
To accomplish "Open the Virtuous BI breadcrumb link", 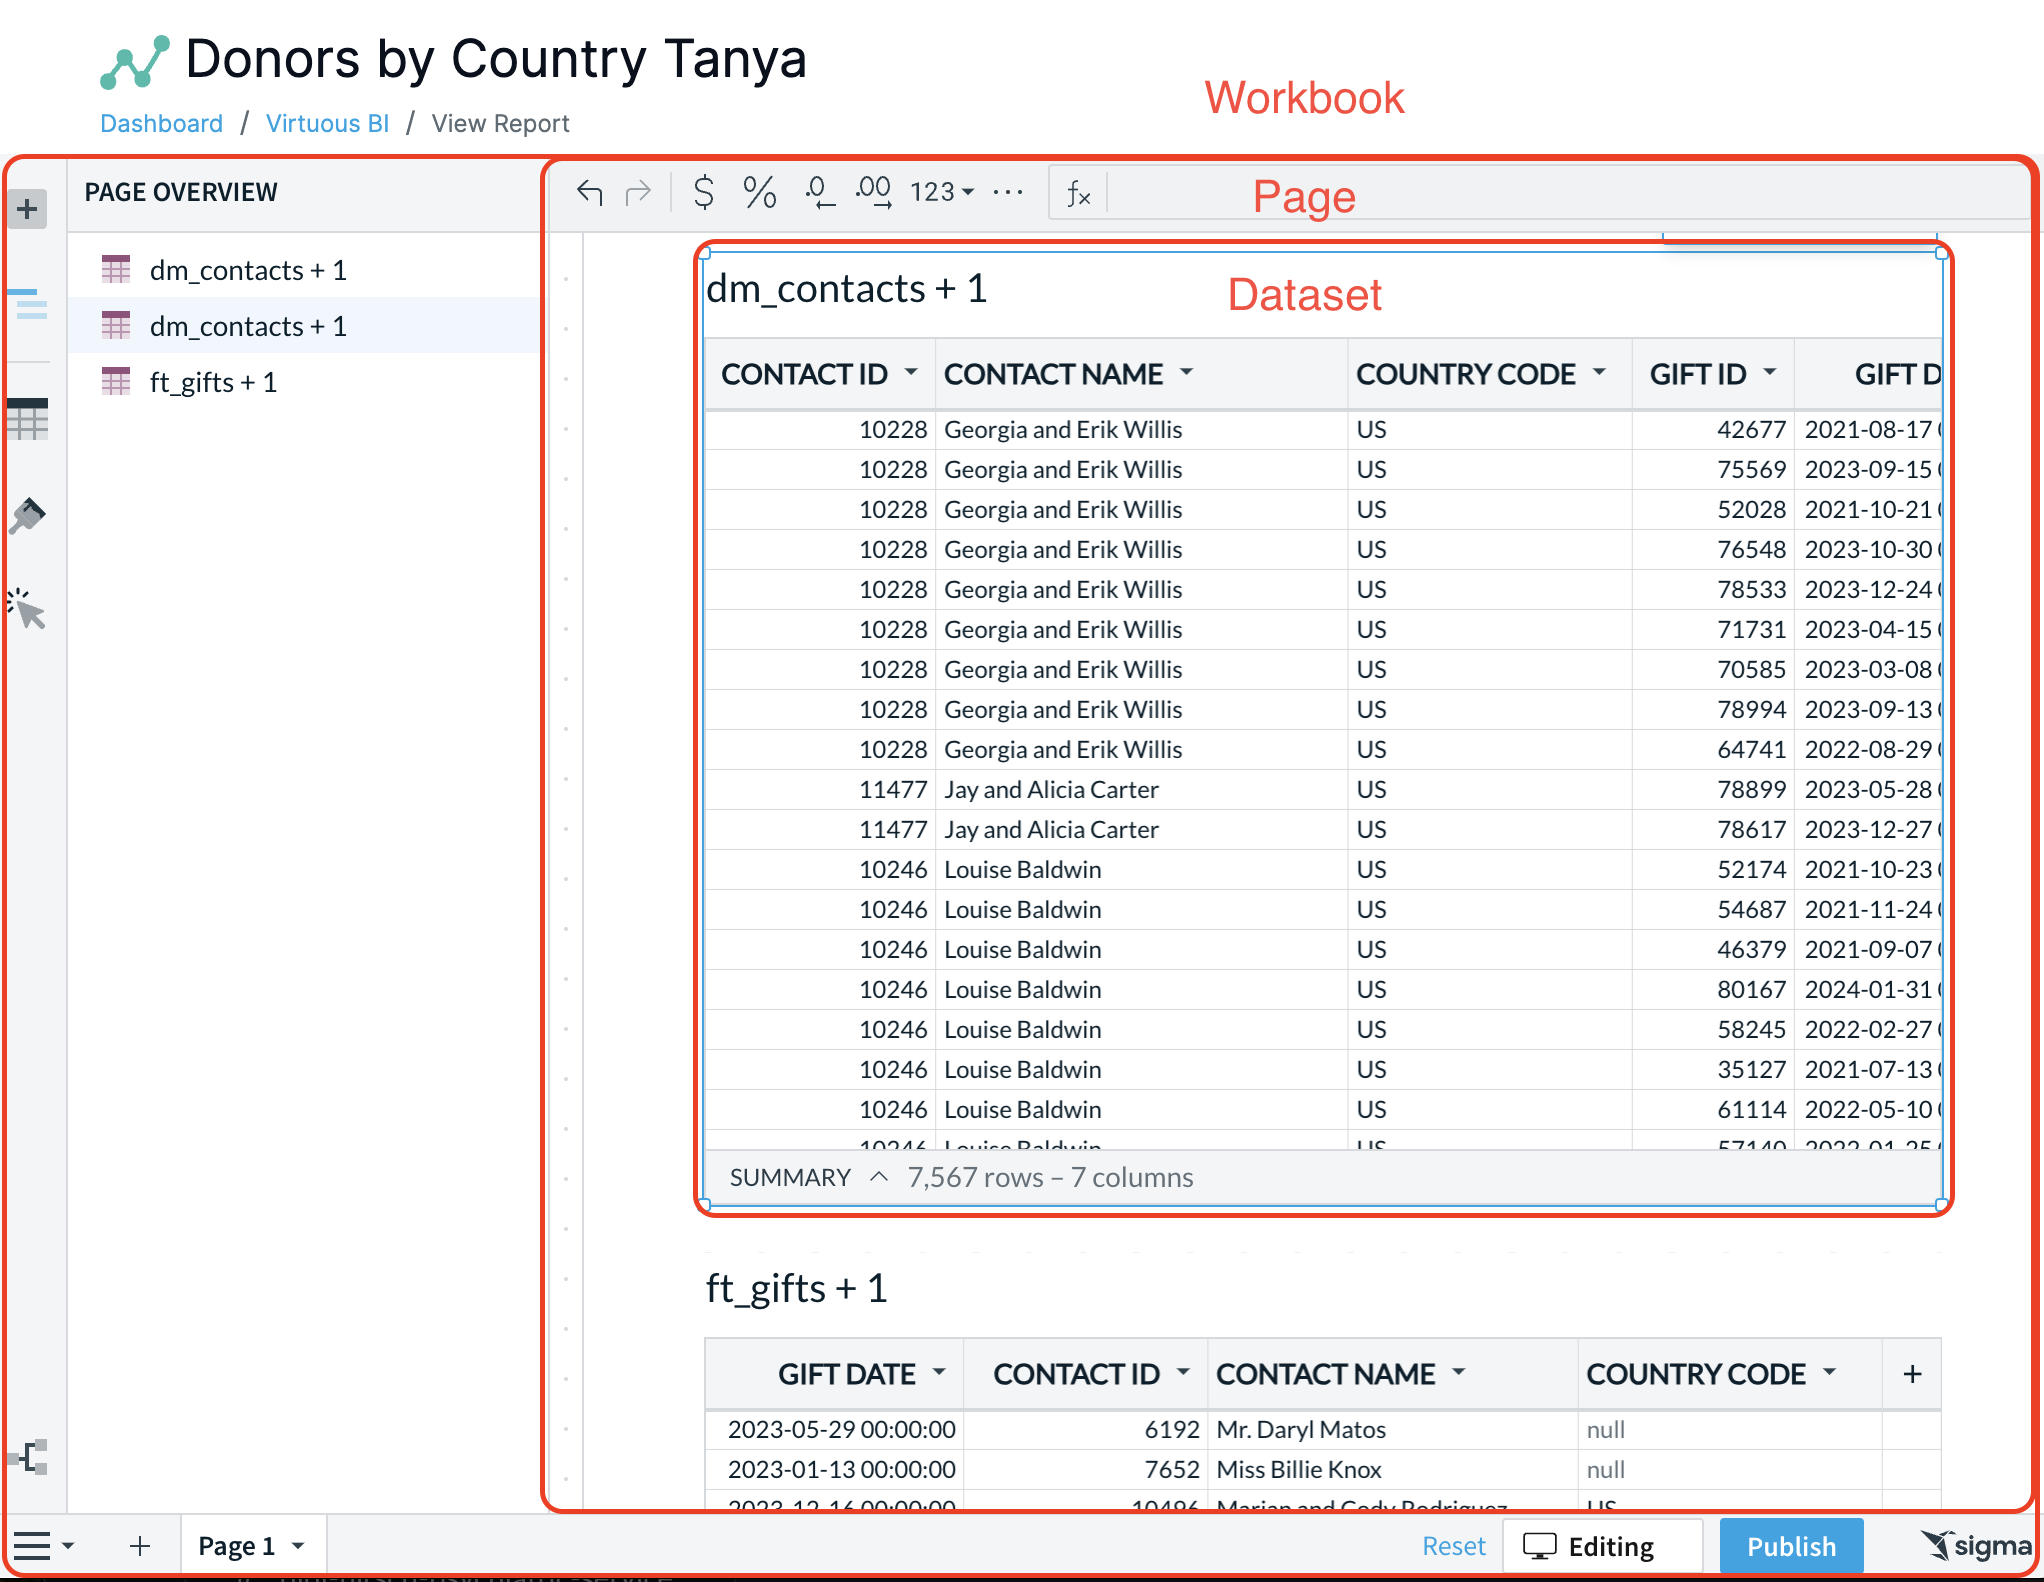I will [x=327, y=123].
